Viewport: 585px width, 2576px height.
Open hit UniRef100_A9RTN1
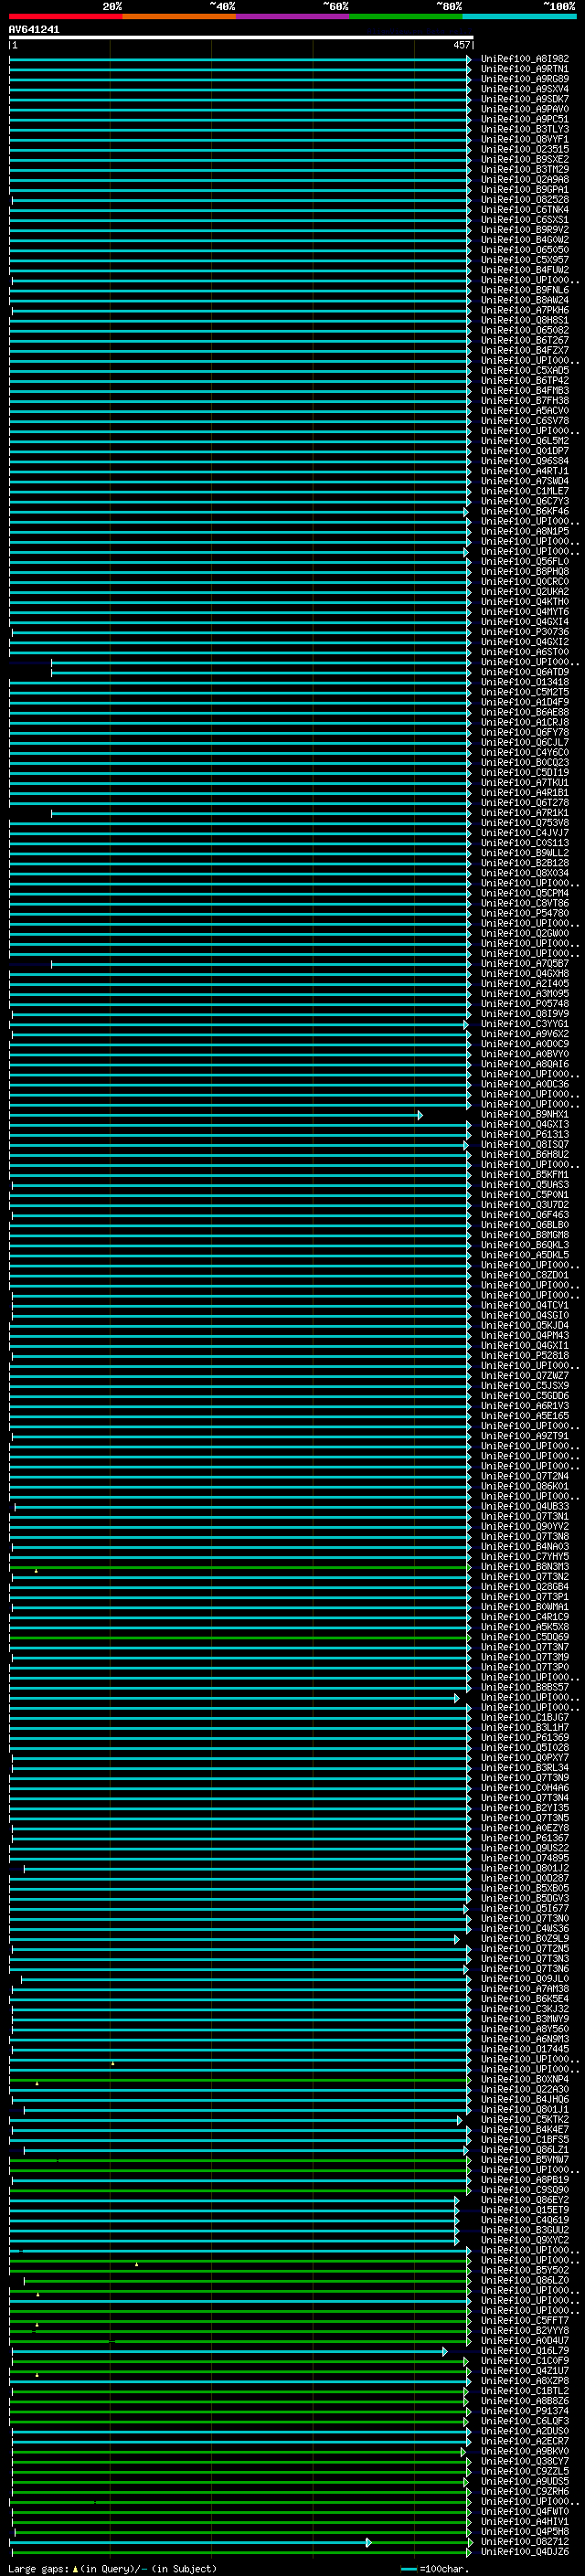coord(525,69)
